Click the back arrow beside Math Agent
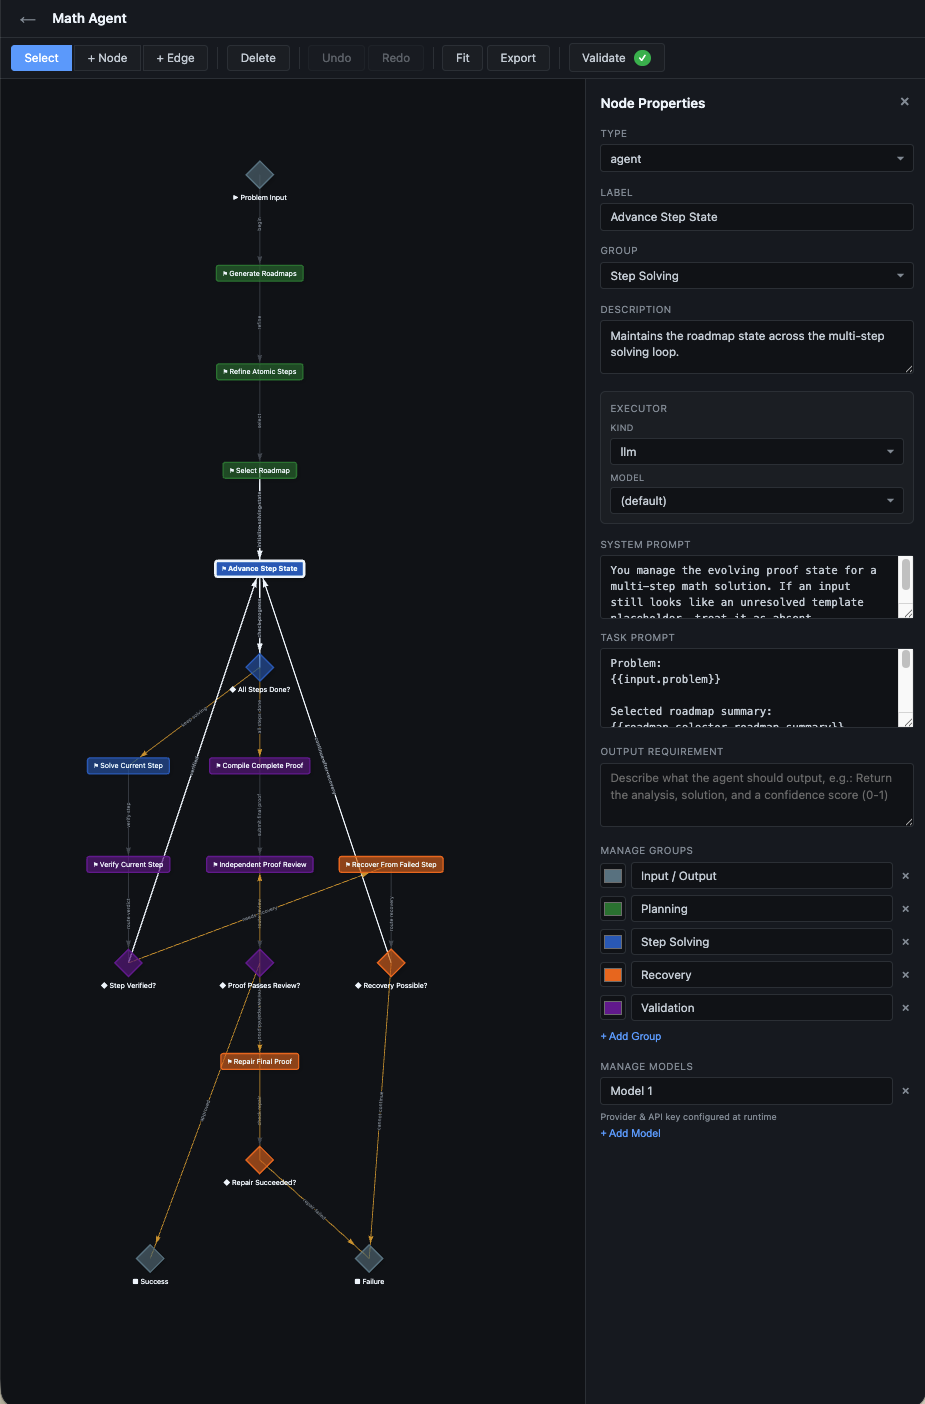Viewport: 925px width, 1404px height. coord(27,19)
